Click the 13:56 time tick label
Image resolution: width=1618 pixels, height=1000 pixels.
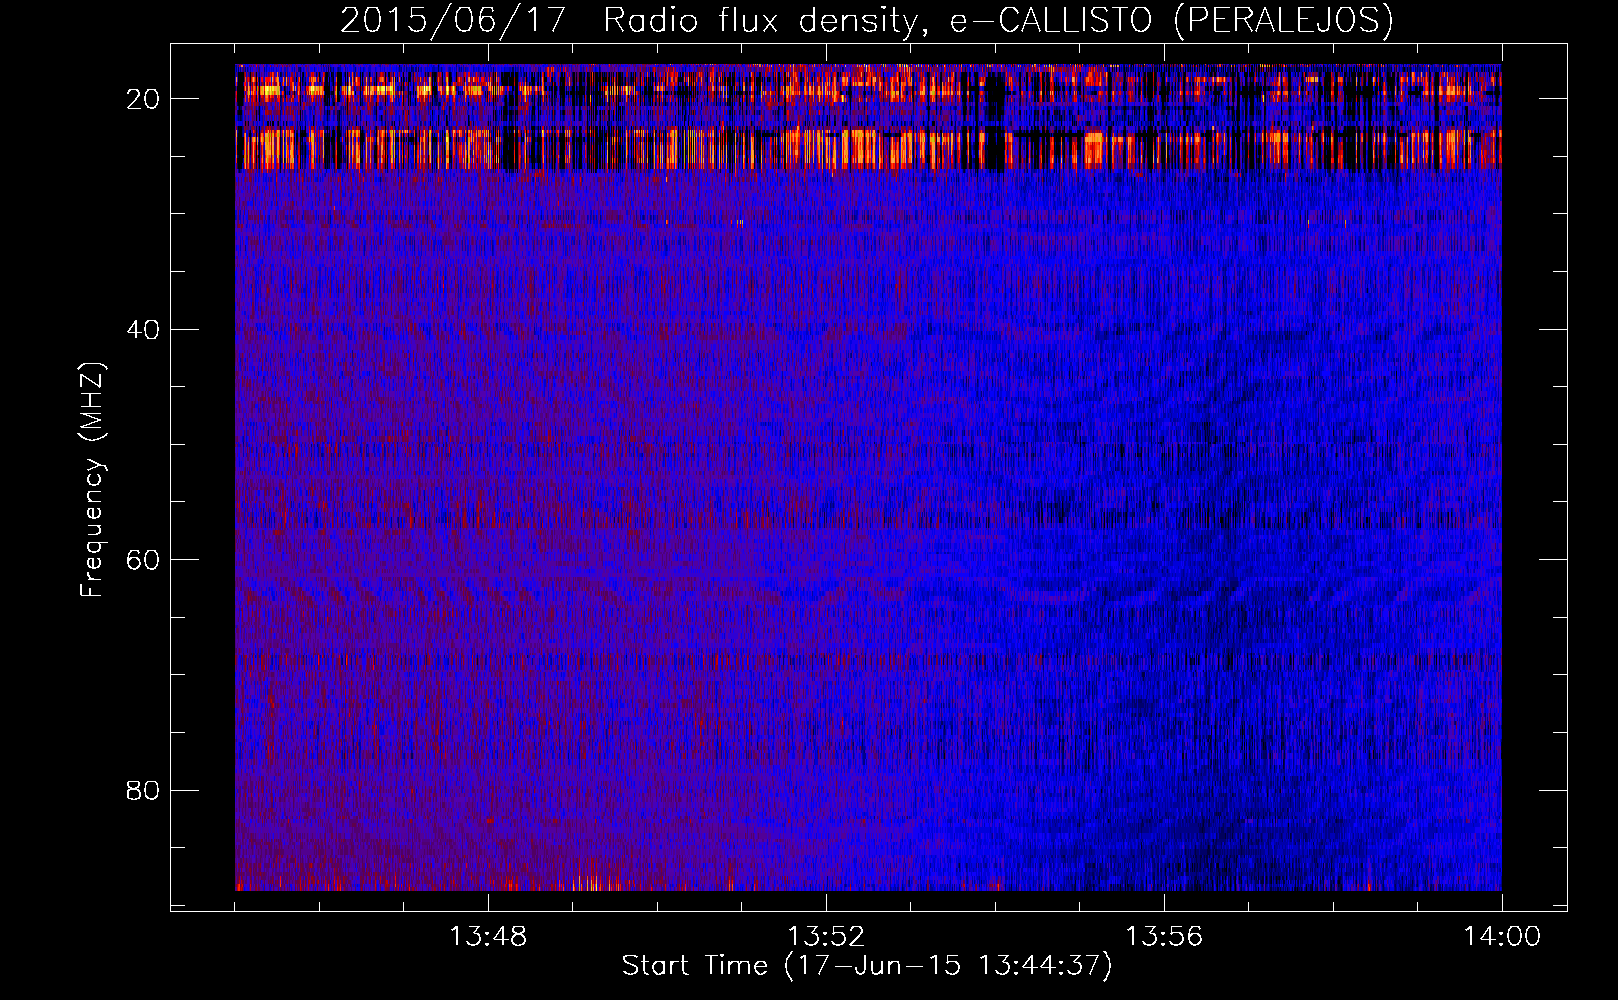tap(1164, 937)
